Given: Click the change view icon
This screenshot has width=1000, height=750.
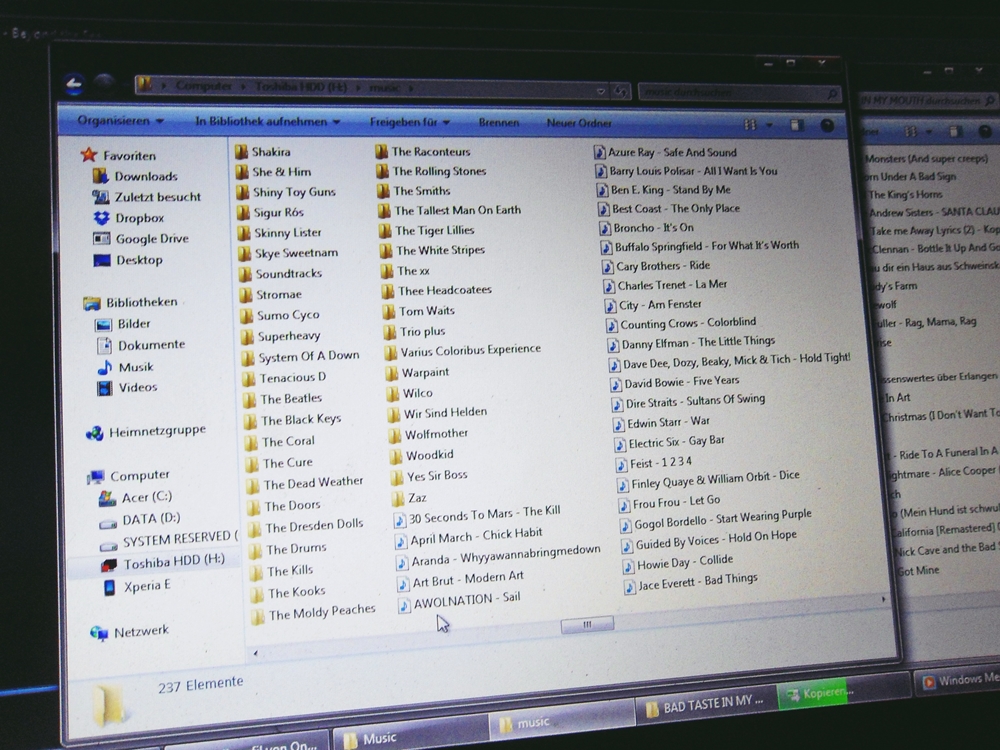Looking at the screenshot, I should tap(751, 125).
